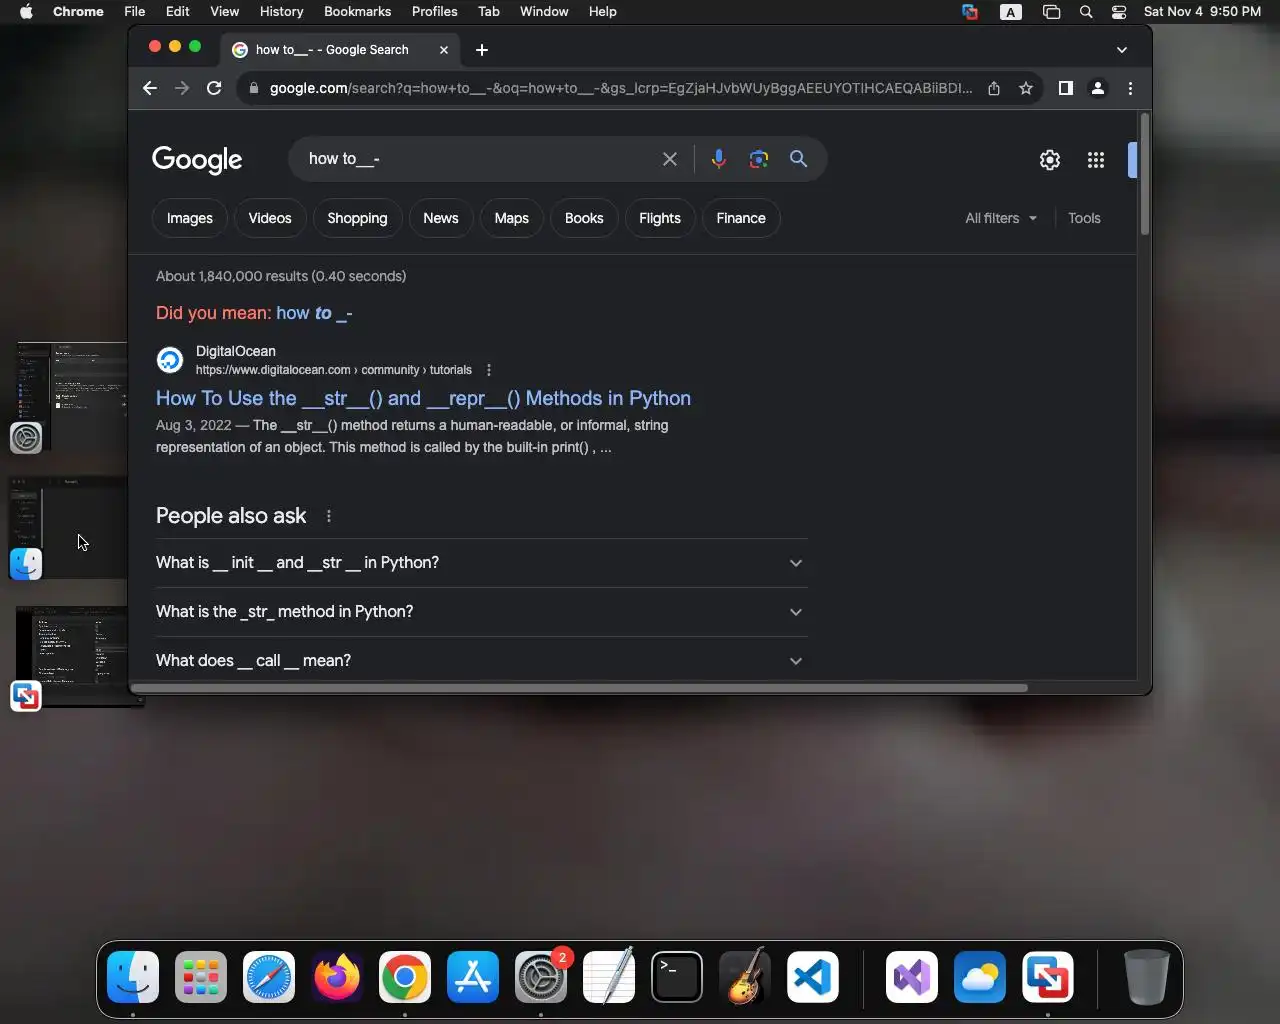The width and height of the screenshot is (1280, 1024).
Task: Launch Safari from the Dock
Action: [x=269, y=977]
